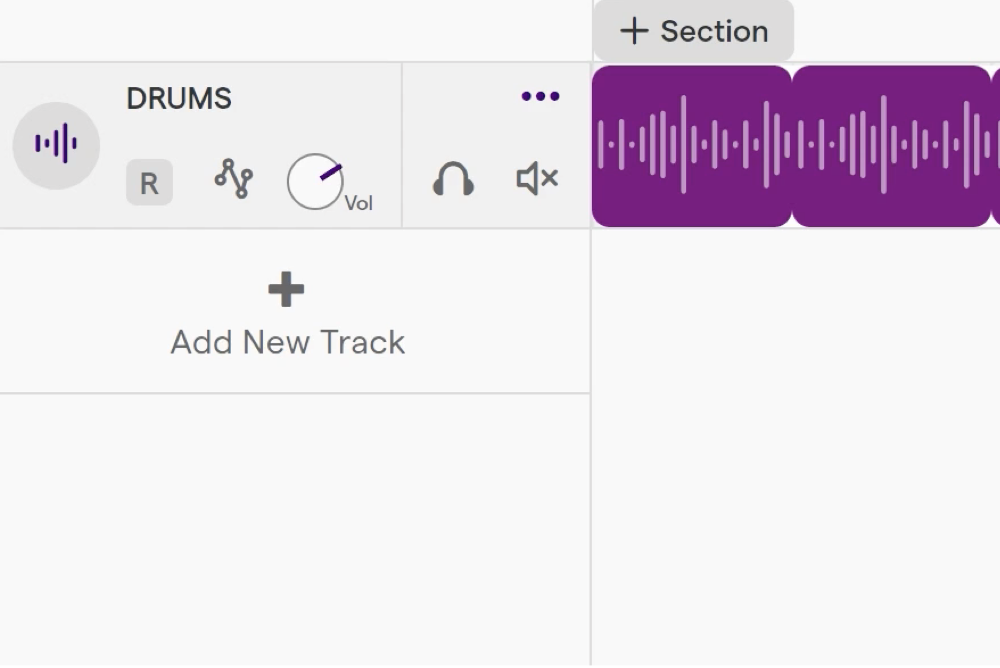Screen dimensions: 1000x668
Task: Click the blank header area left of + Section
Action: pyautogui.click(x=296, y=31)
